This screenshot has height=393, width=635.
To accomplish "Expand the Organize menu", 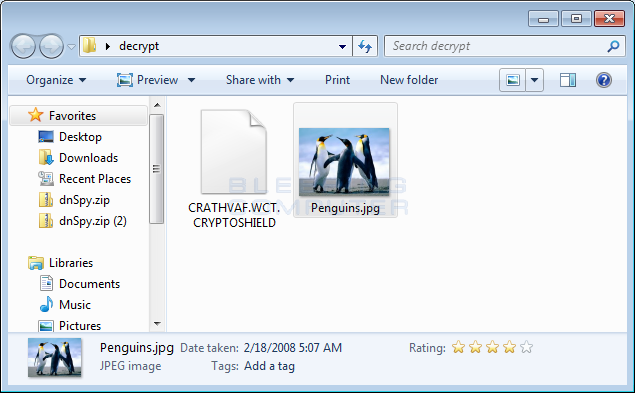I will [56, 80].
